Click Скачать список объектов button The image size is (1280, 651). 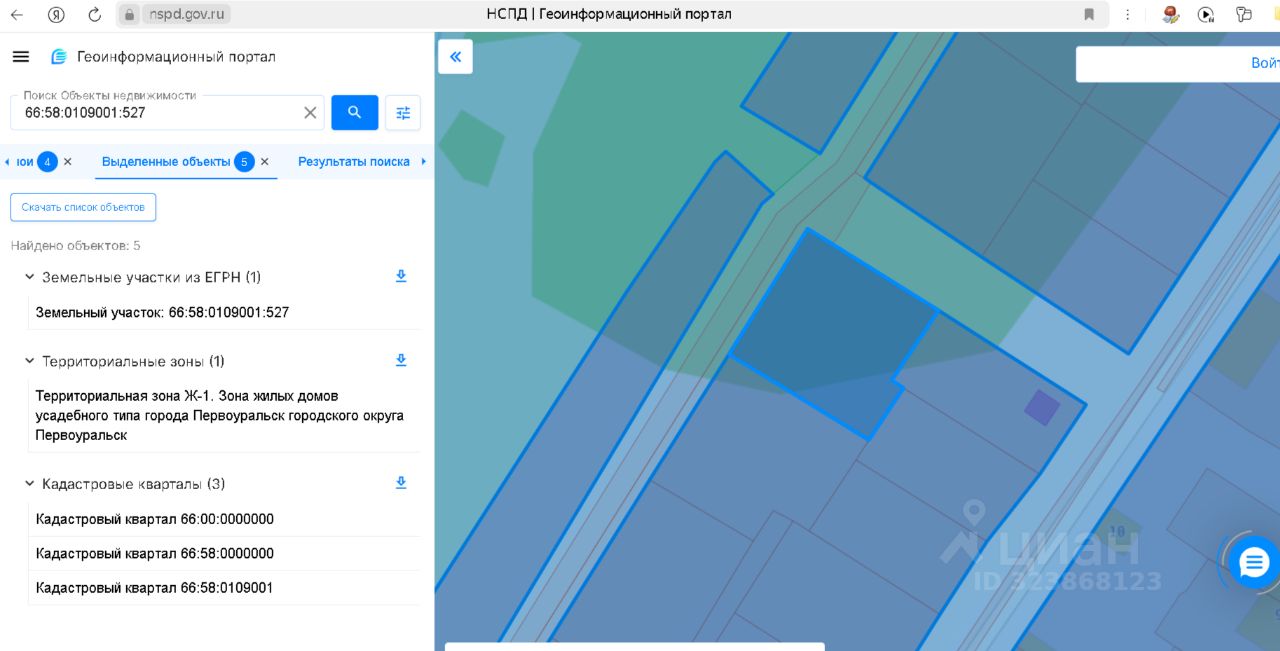point(83,207)
